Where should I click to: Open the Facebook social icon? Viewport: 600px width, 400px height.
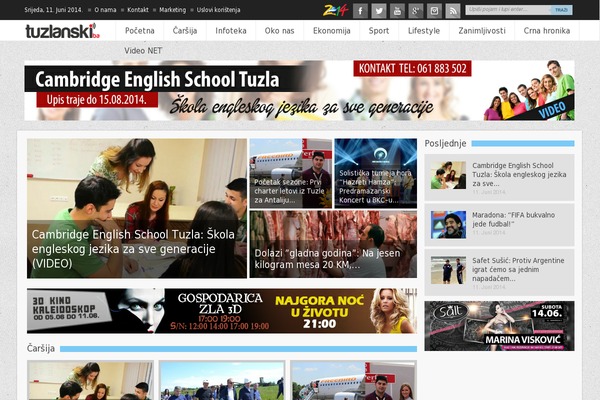point(360,11)
